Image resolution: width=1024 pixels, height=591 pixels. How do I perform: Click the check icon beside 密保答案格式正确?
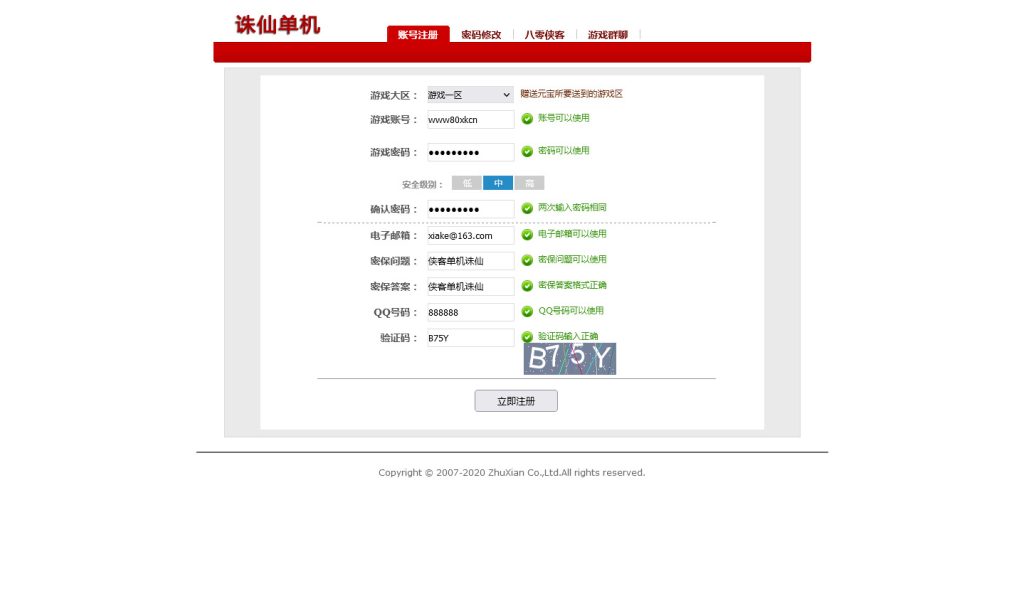[527, 285]
